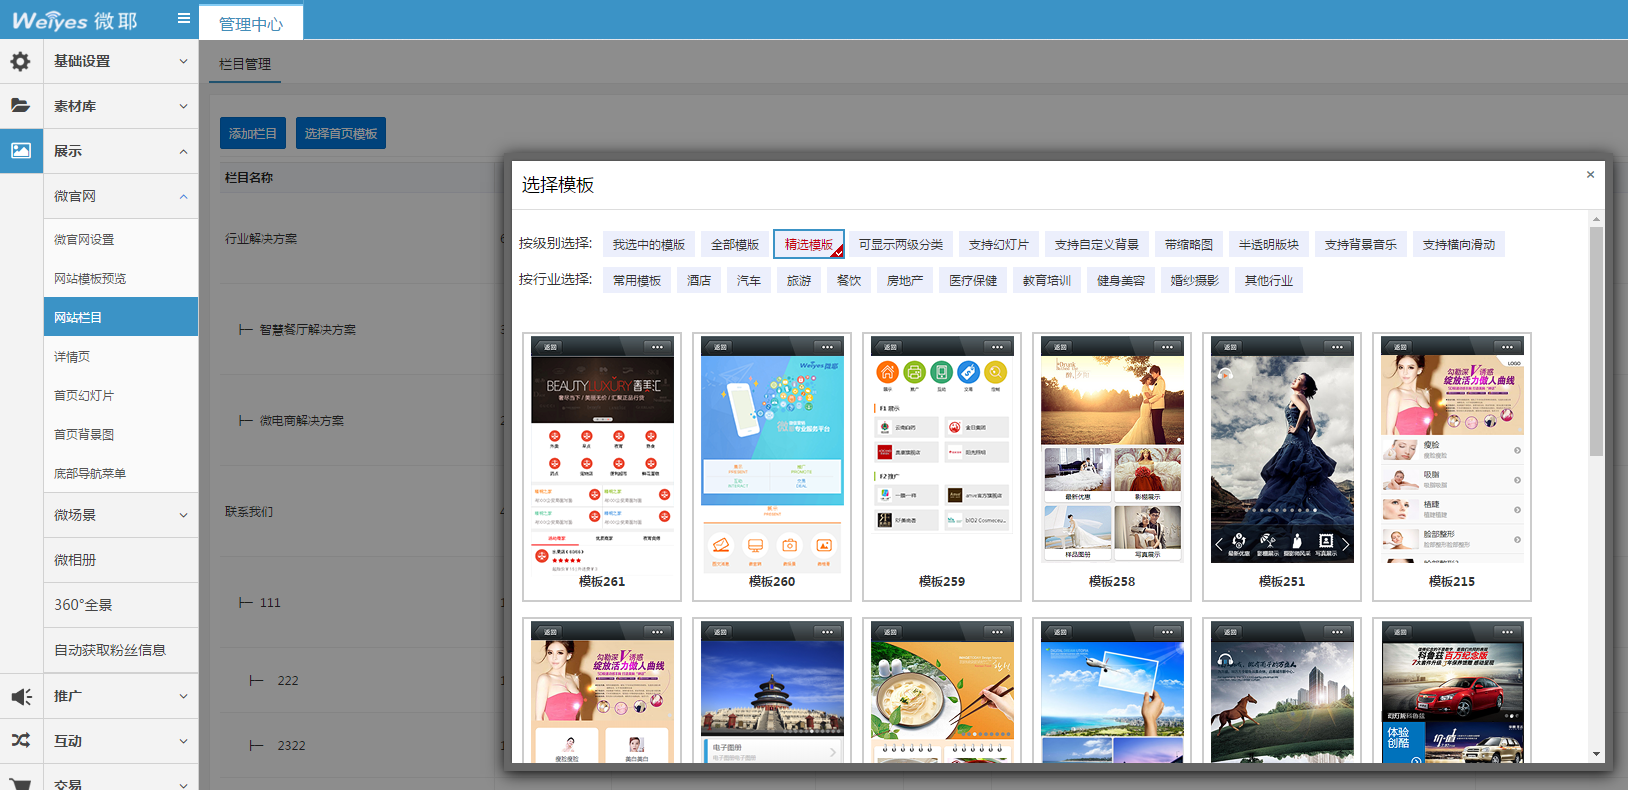Collapse the 微官网 submenu chevron

[183, 196]
